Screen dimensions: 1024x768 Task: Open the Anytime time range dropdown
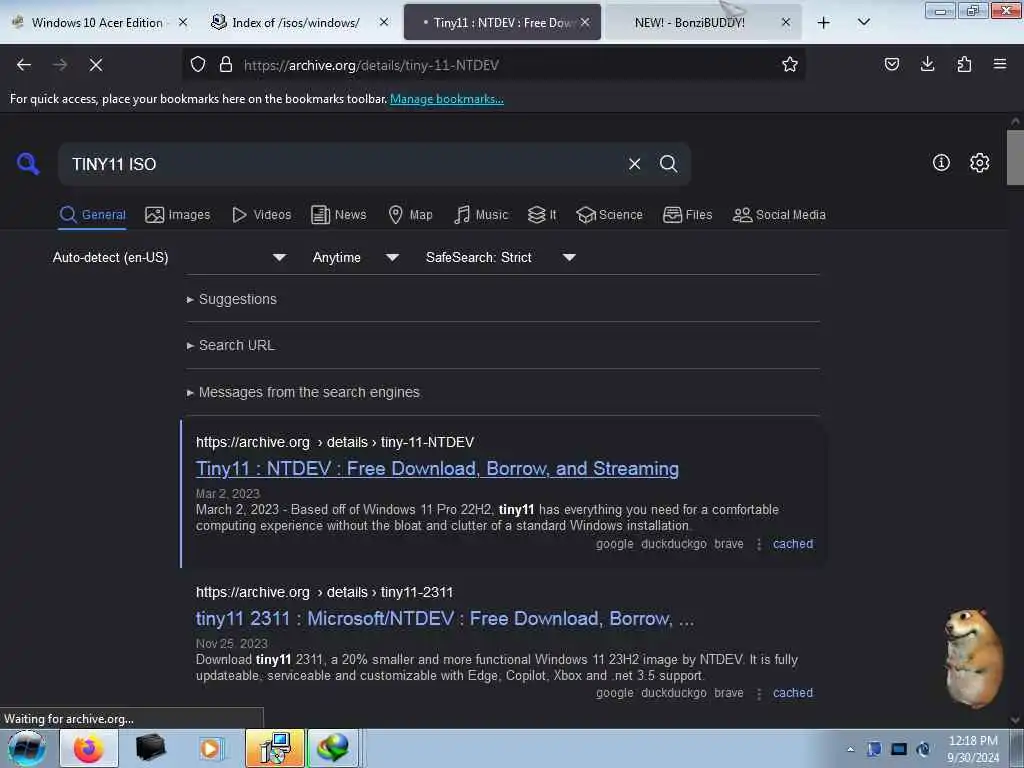pyautogui.click(x=356, y=257)
